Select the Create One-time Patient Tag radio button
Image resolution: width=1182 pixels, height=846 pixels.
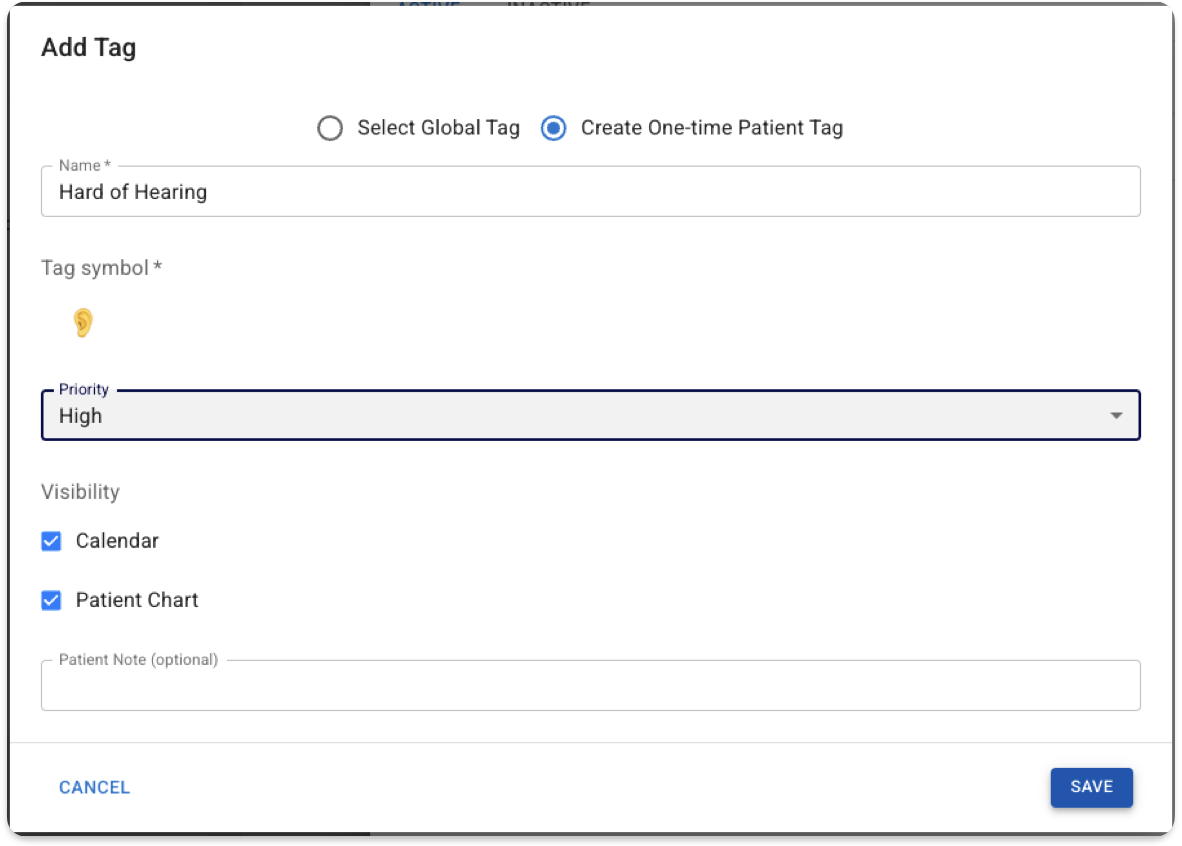(x=553, y=128)
